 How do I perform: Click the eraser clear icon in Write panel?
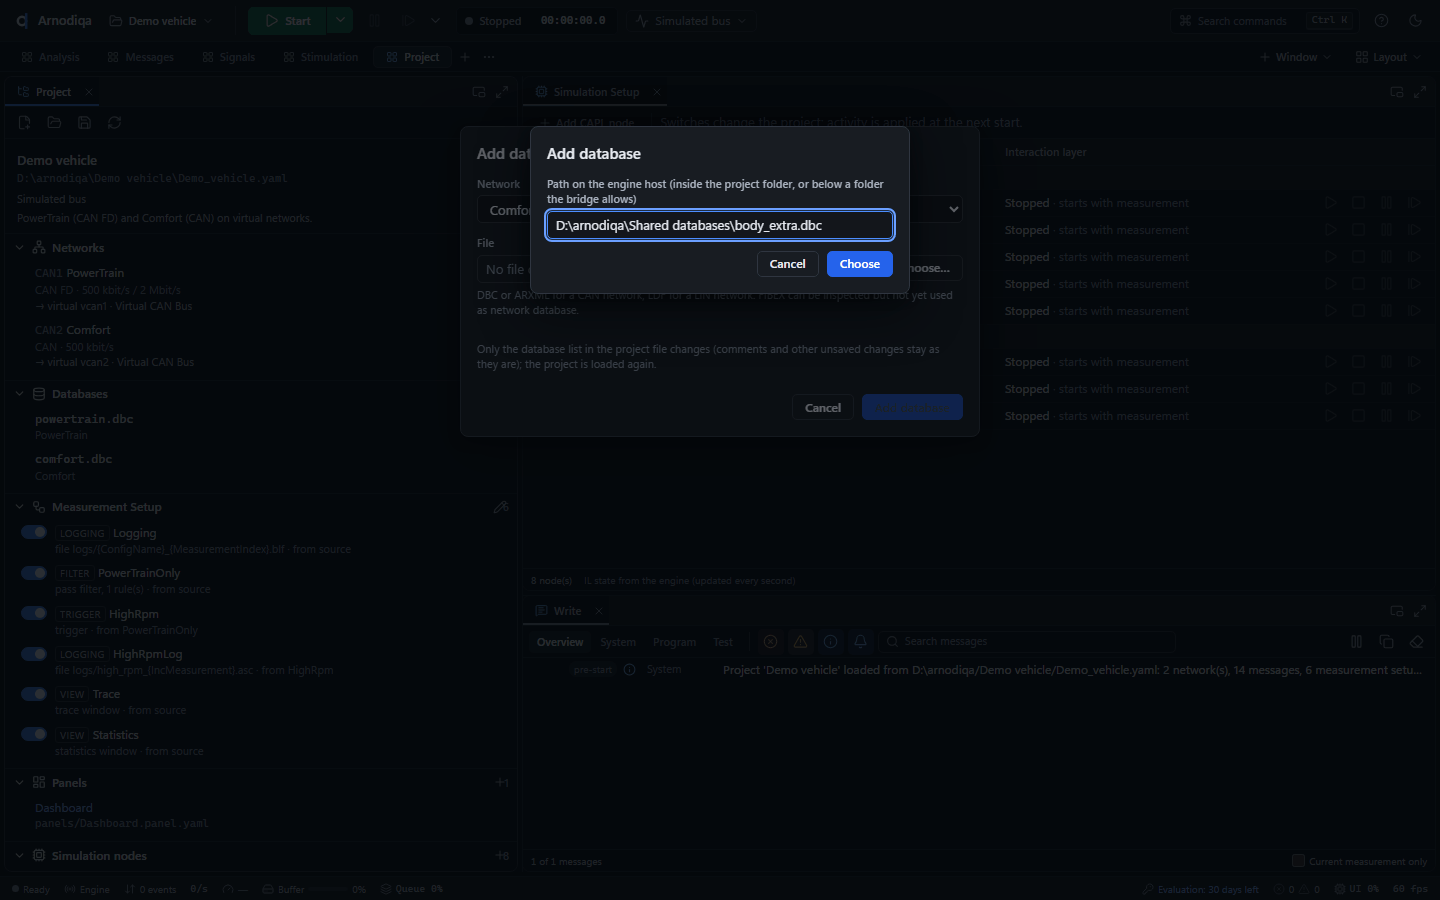pos(1416,642)
